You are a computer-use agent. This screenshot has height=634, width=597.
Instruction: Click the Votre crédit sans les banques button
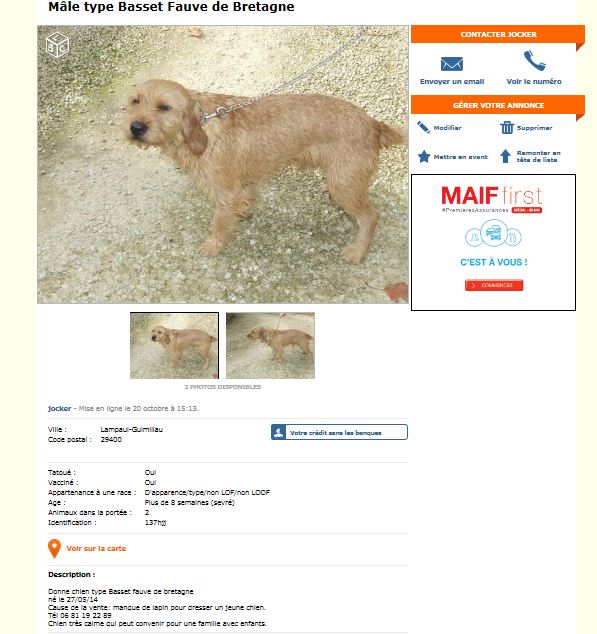(x=339, y=432)
